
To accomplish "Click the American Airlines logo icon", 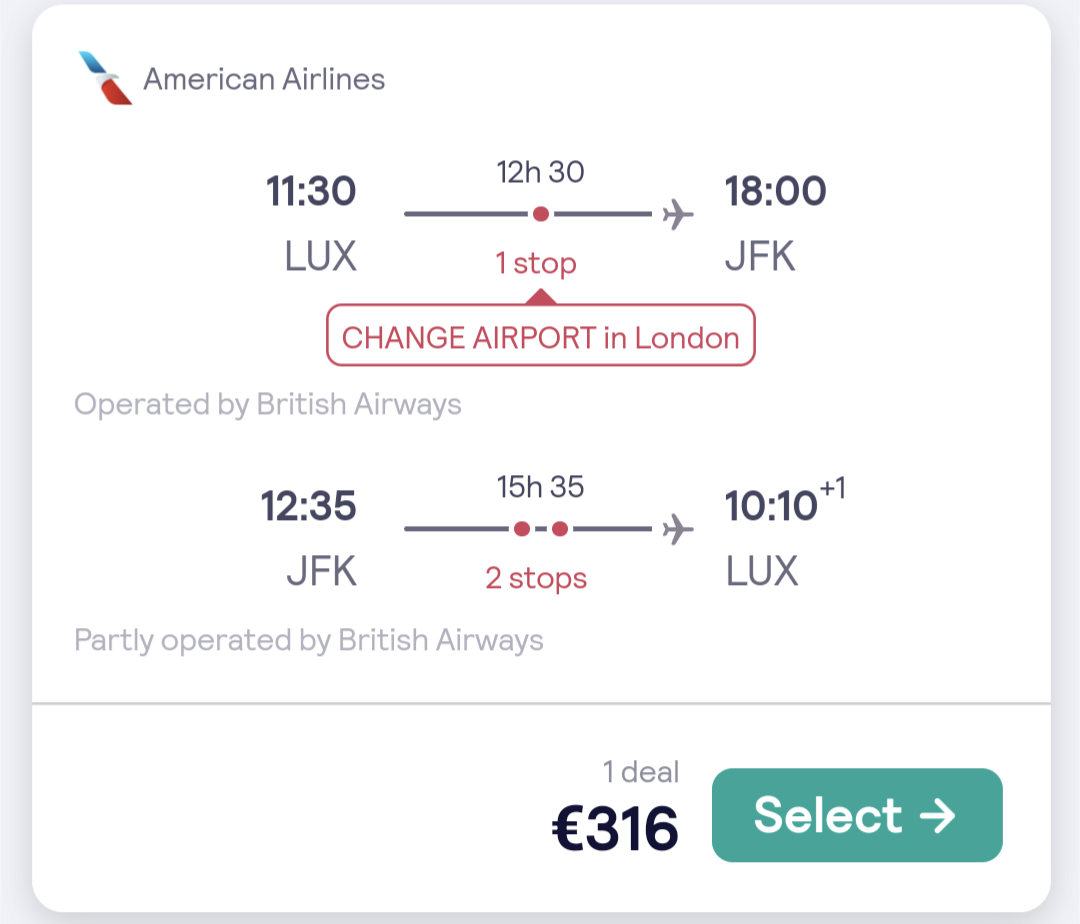I will click(x=105, y=78).
